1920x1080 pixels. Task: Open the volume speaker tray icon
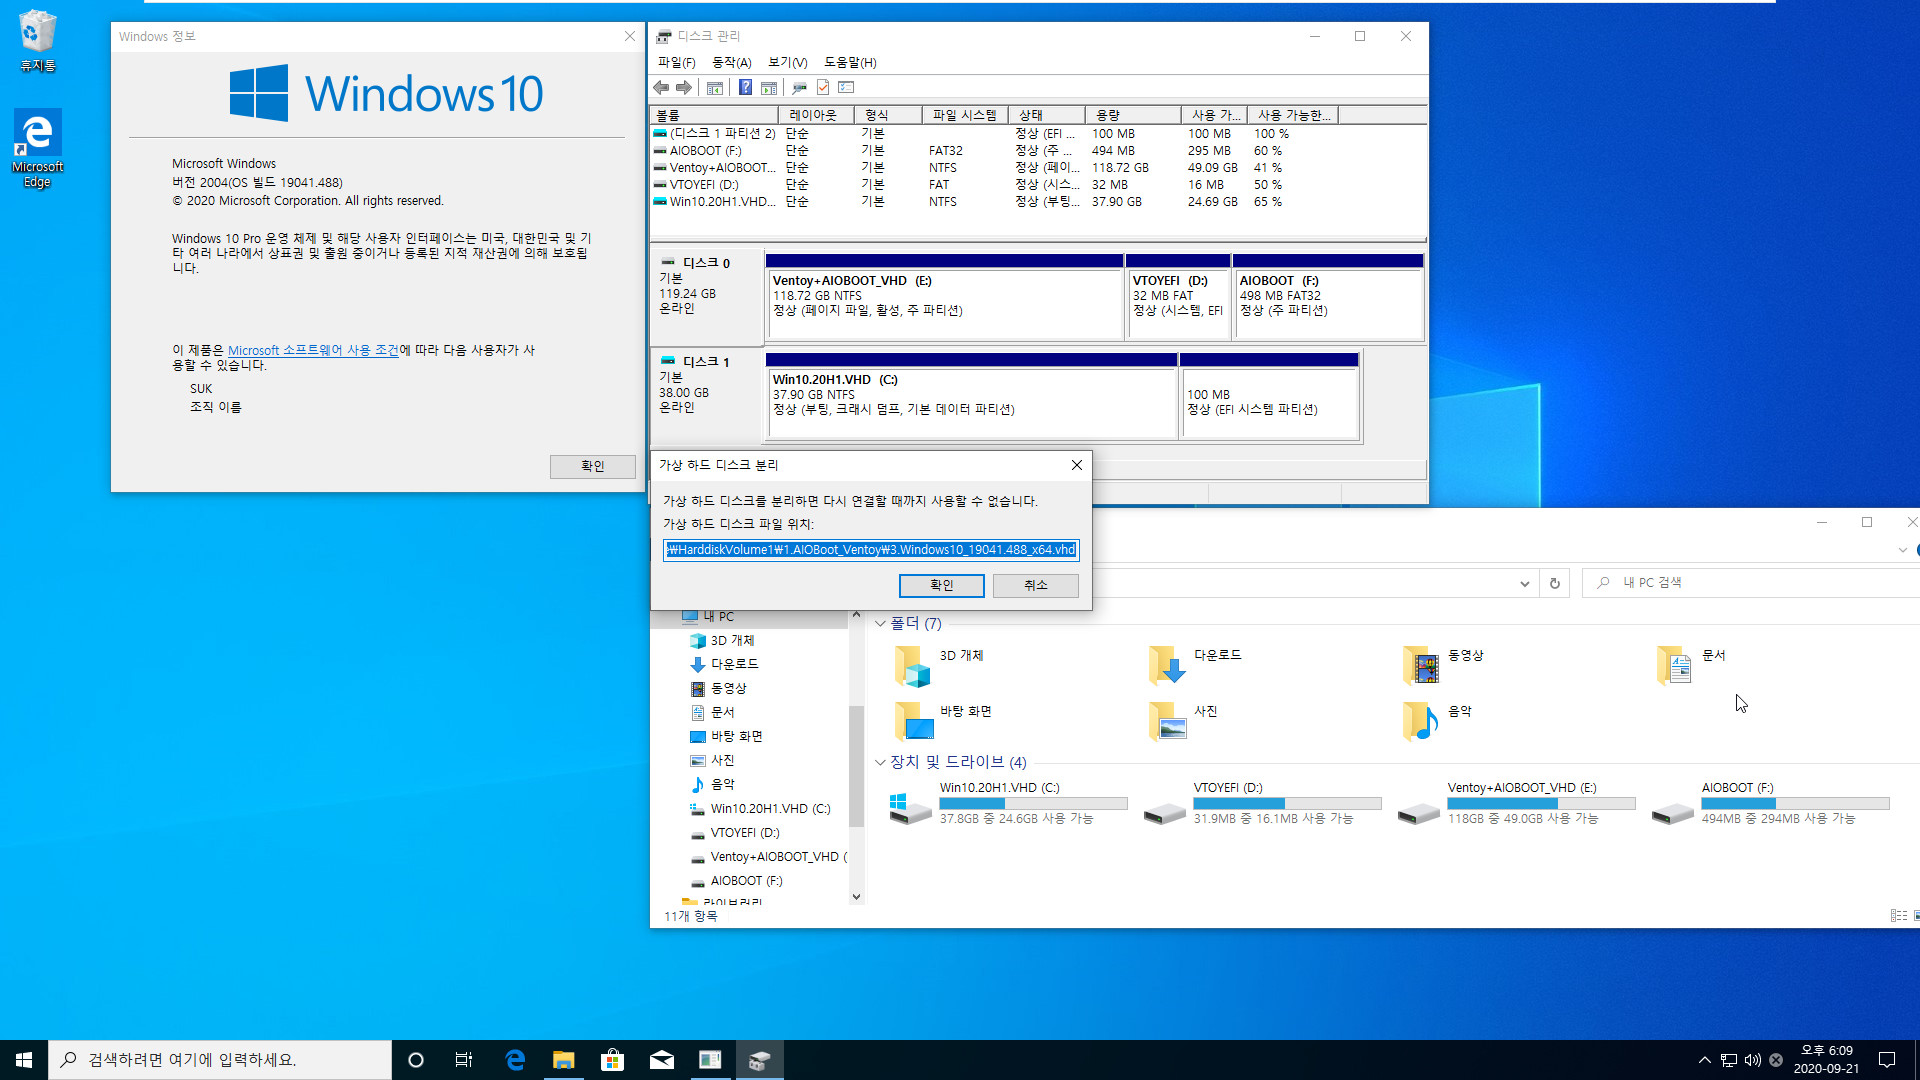1752,1060
